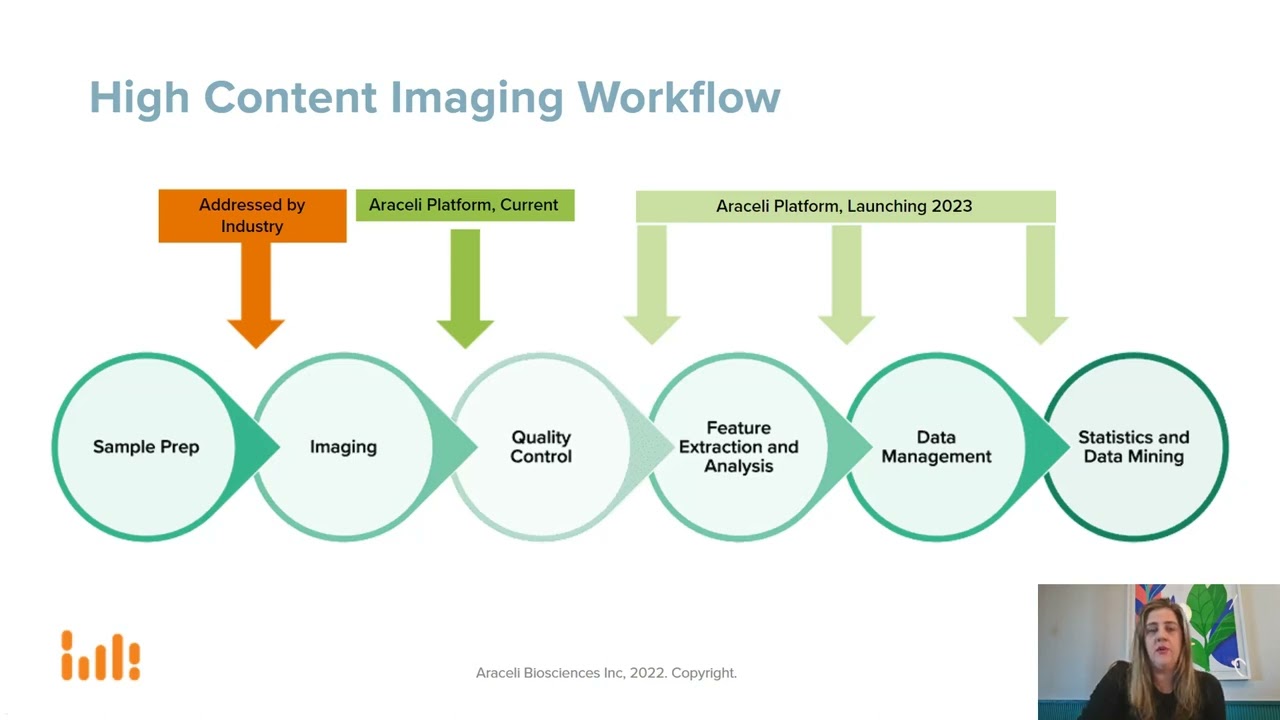Click the presenter webcam thumbnail
Viewport: 1280px width, 720px height.
point(1159,652)
